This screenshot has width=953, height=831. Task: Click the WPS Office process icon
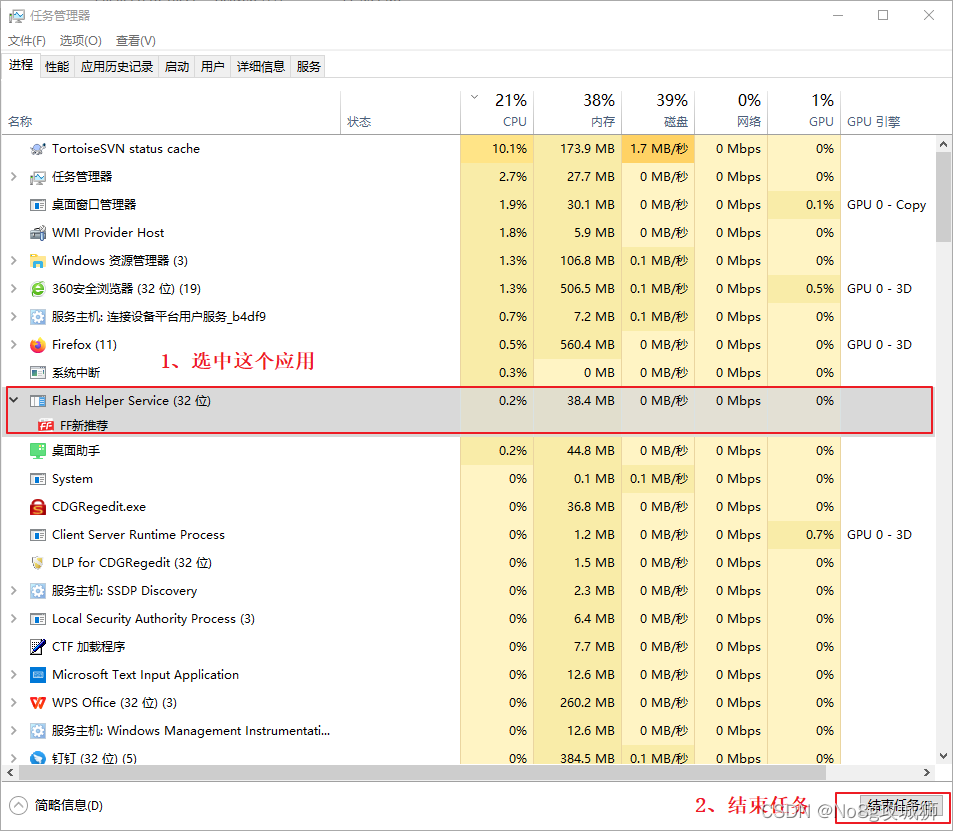38,703
